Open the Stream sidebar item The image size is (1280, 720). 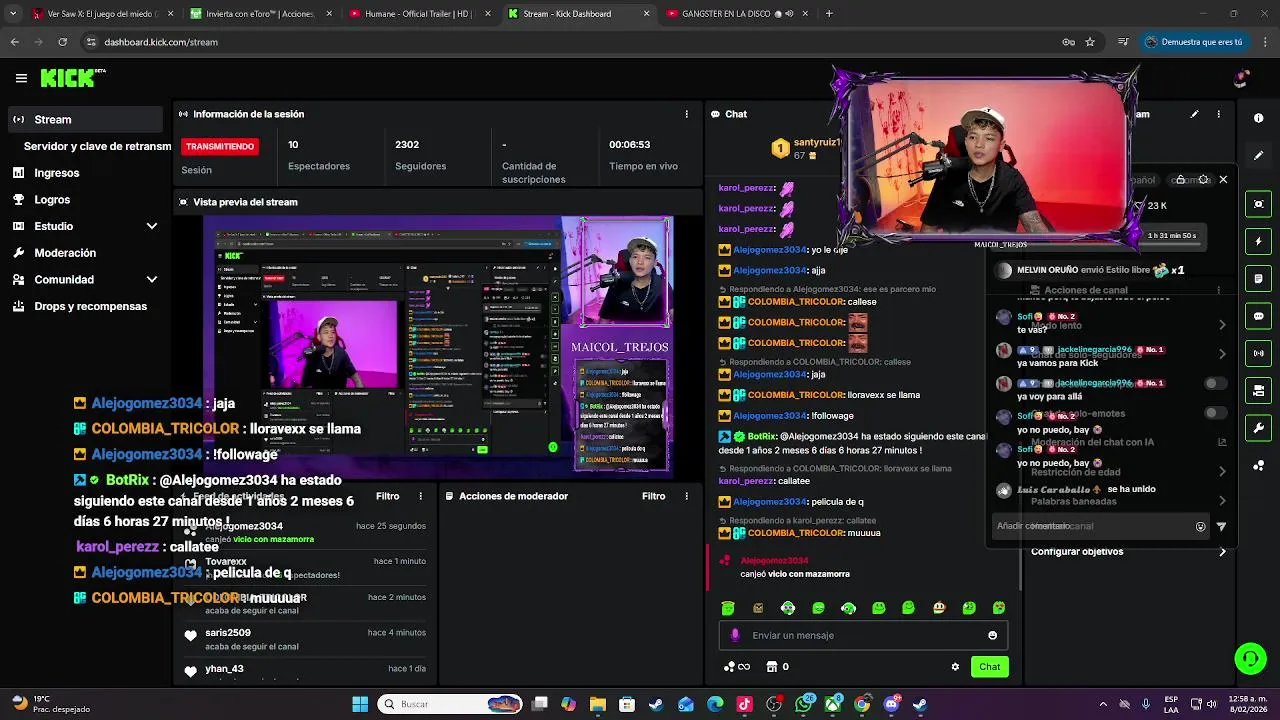coord(84,119)
